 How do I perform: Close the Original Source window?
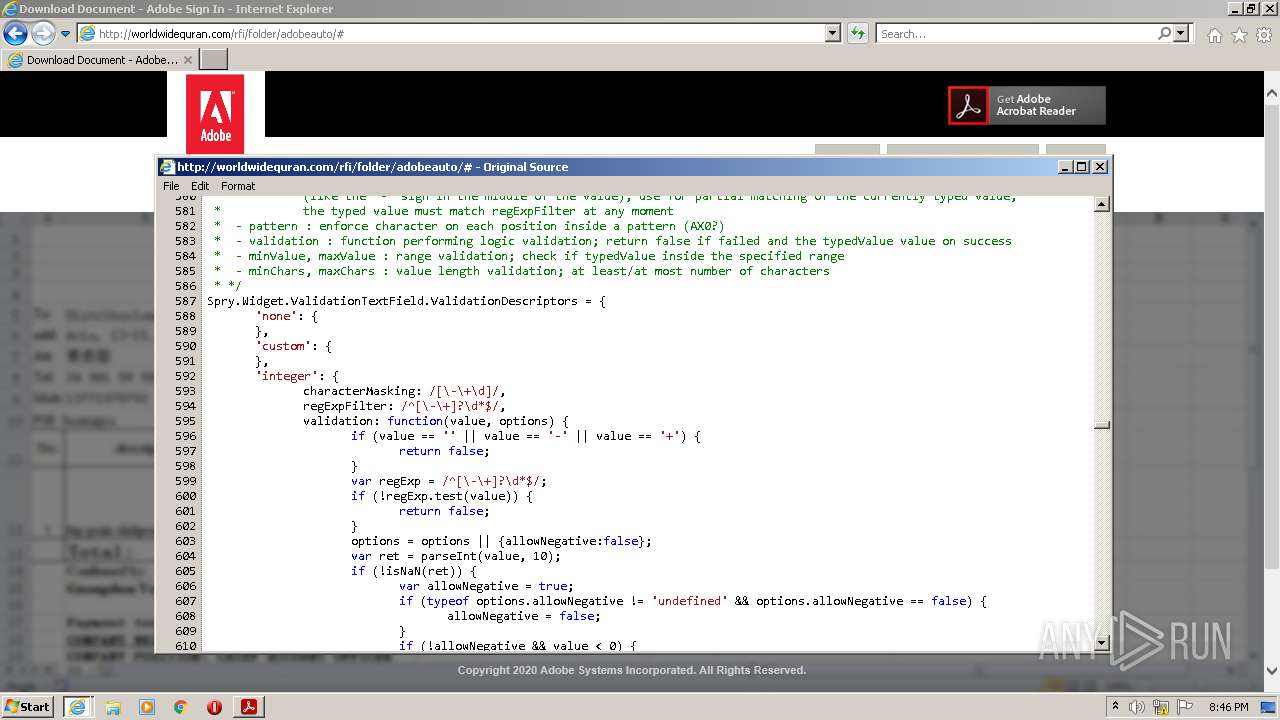[x=1100, y=167]
